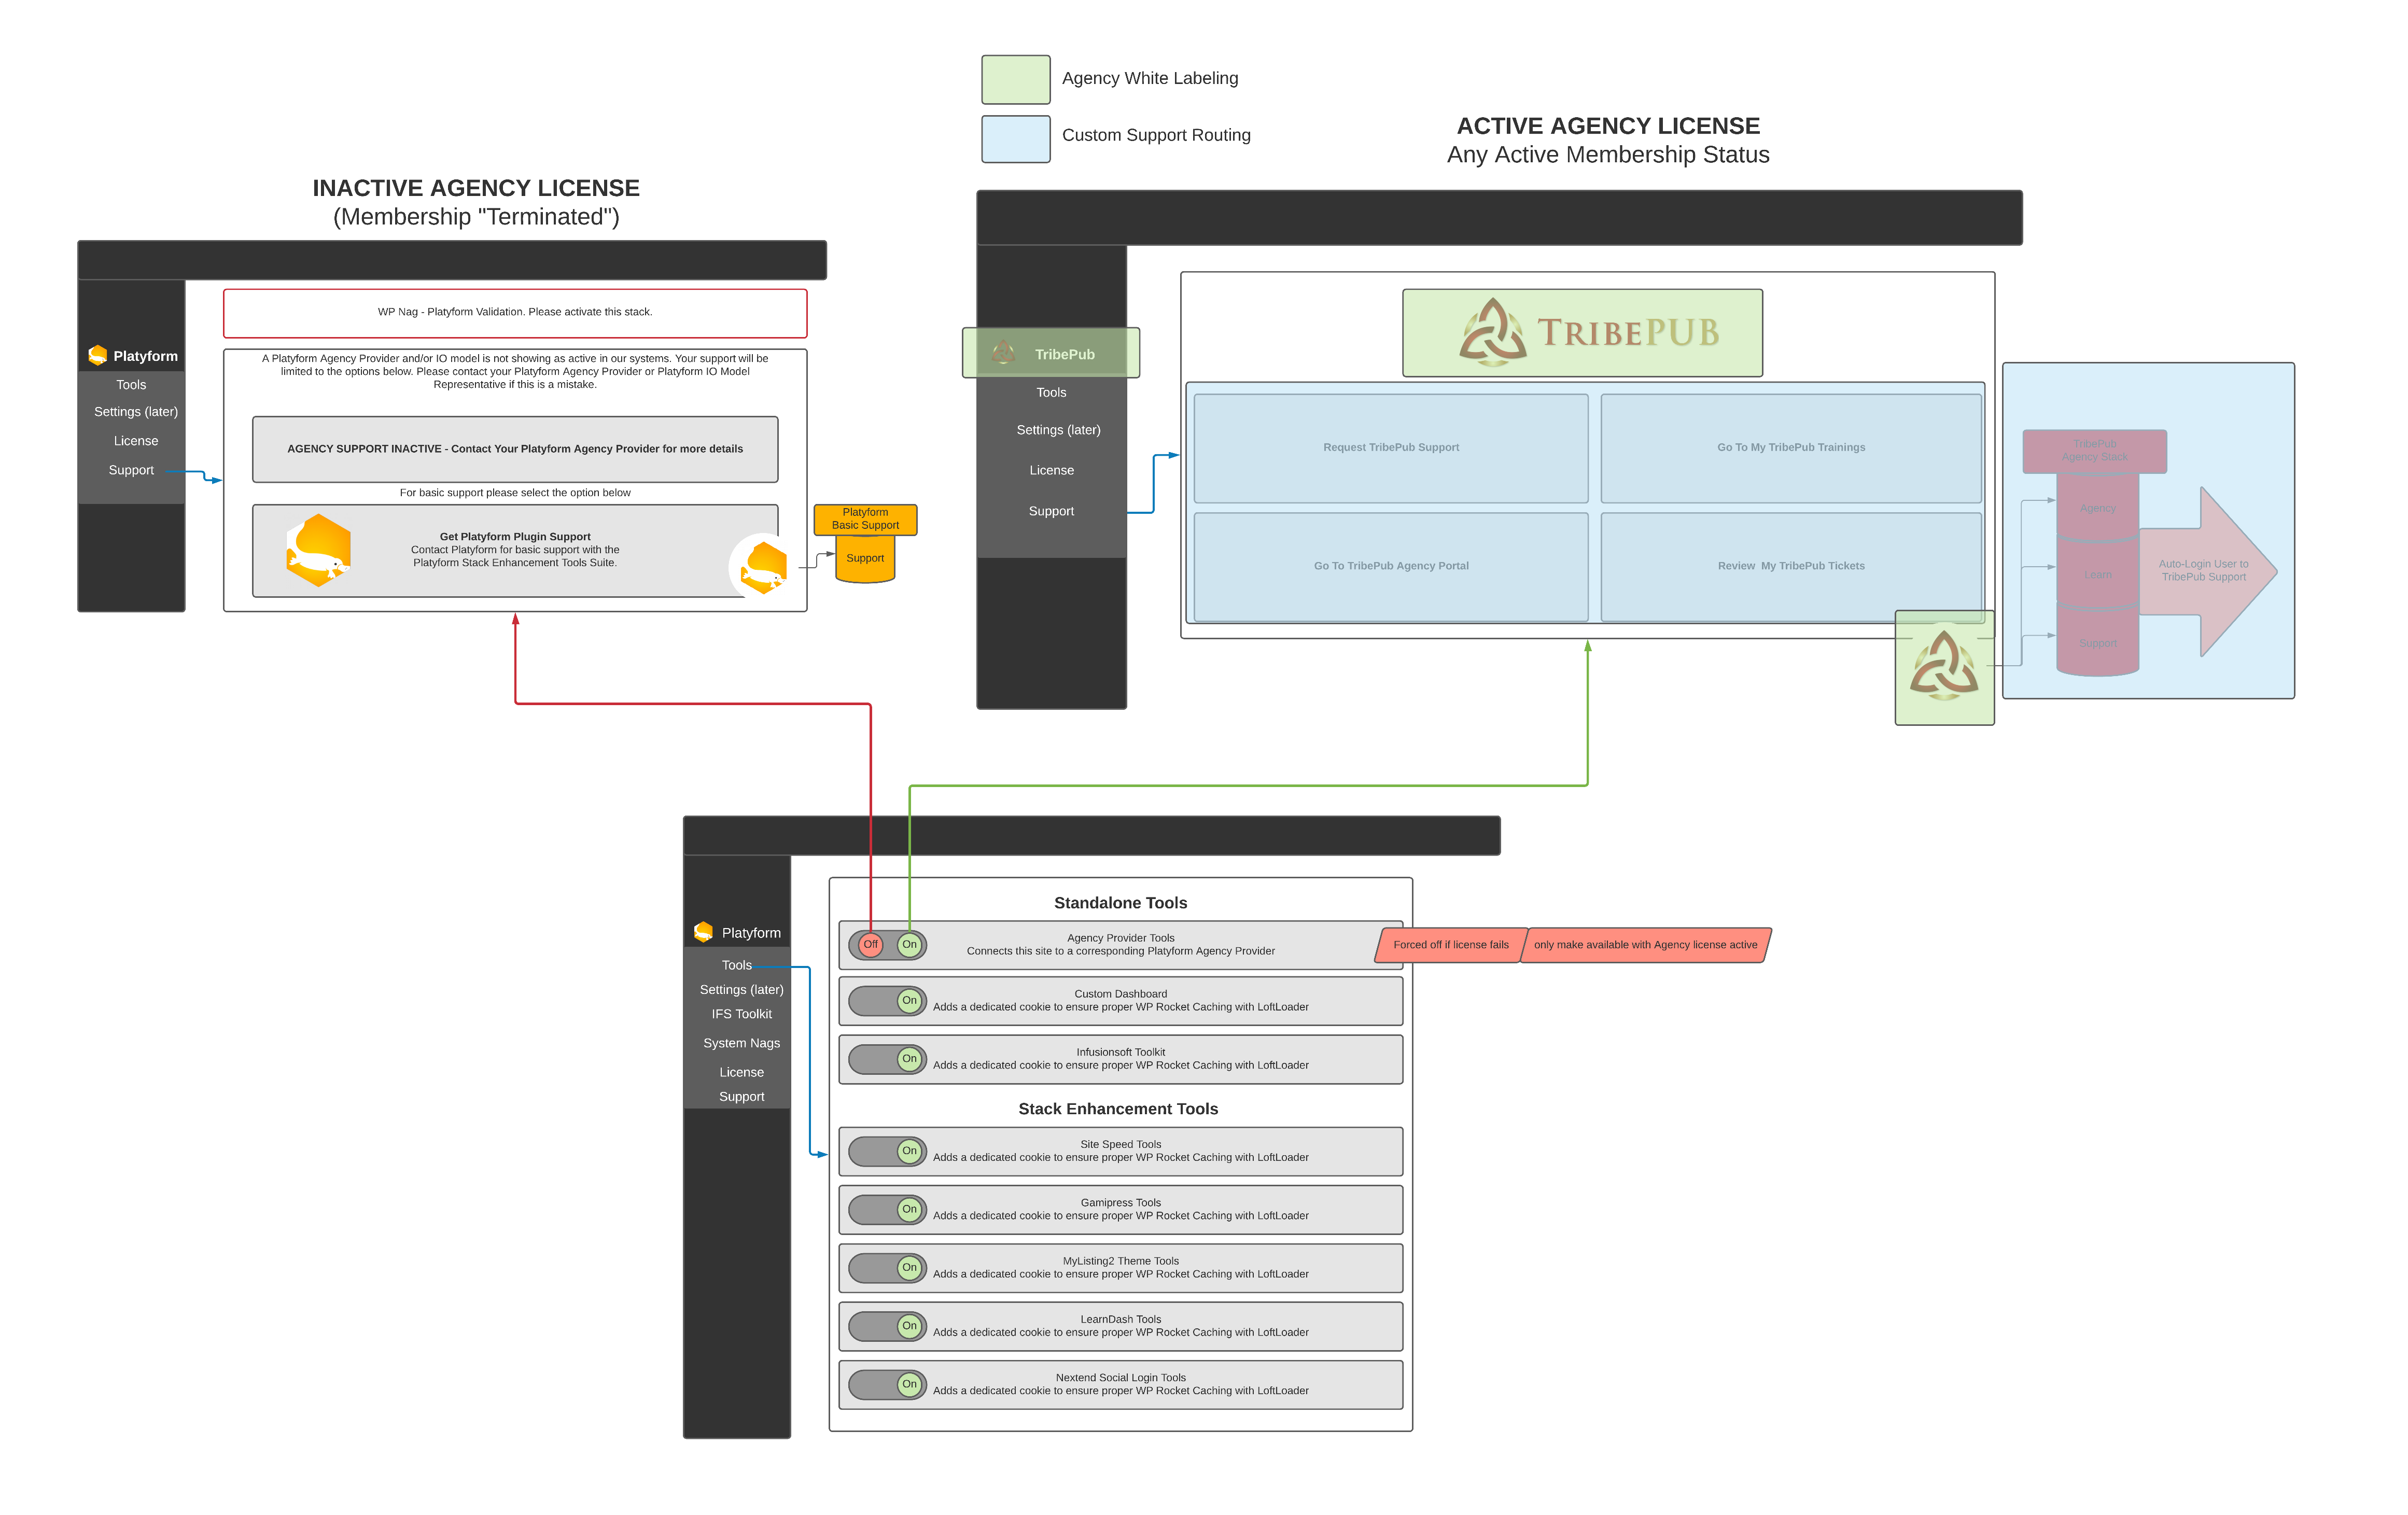Screen dimensions: 2408x1515
Task: Select Settings (later) in bottom Platyform sidebar
Action: [741, 990]
